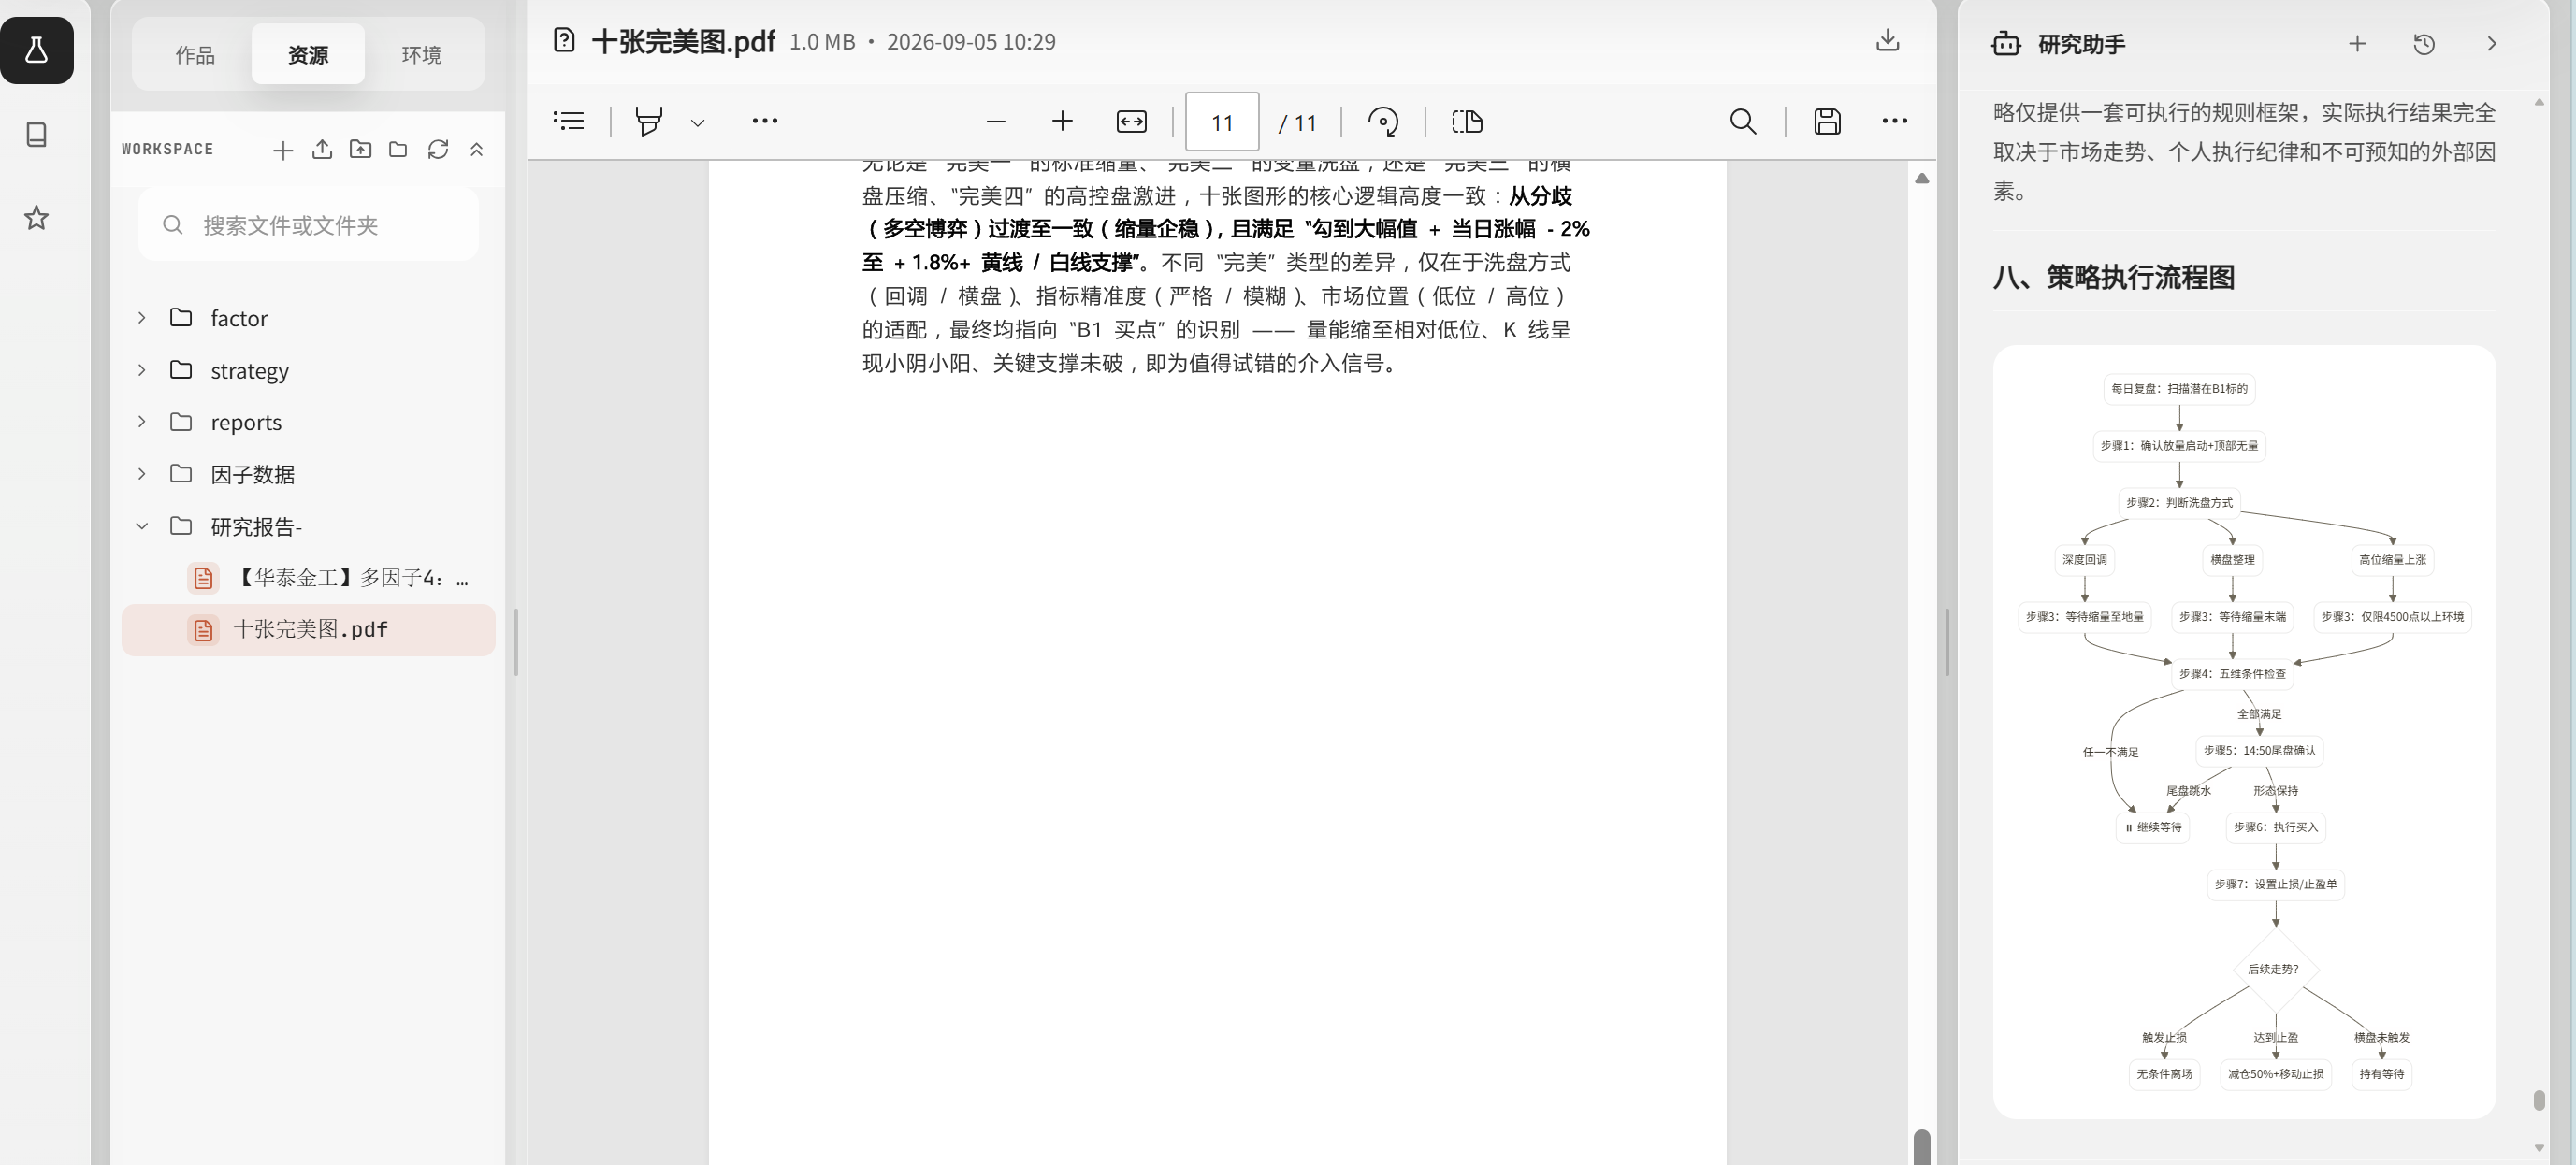Select the 十张完美图.pdf file
The image size is (2576, 1165).
(x=308, y=630)
